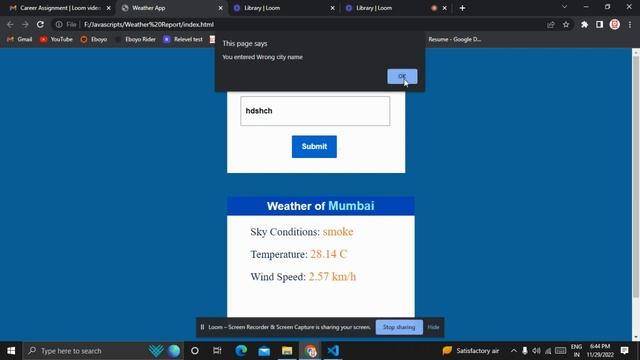Select the wind speed value 2.57 km/h
Viewport: 640px width, 360px height.
pos(332,276)
